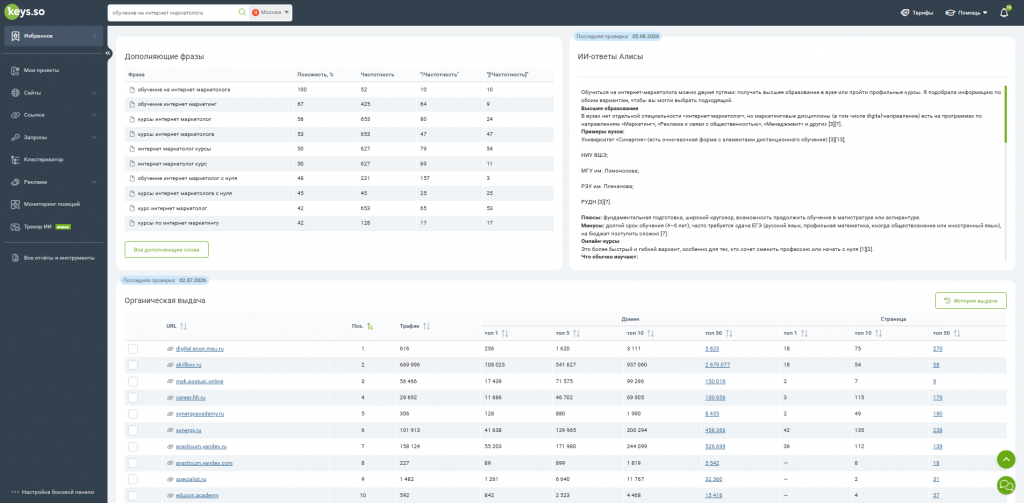Viewport: 1024px width, 503px height.
Task: Collapse sidebar with double-chevron icon
Action: (108, 52)
